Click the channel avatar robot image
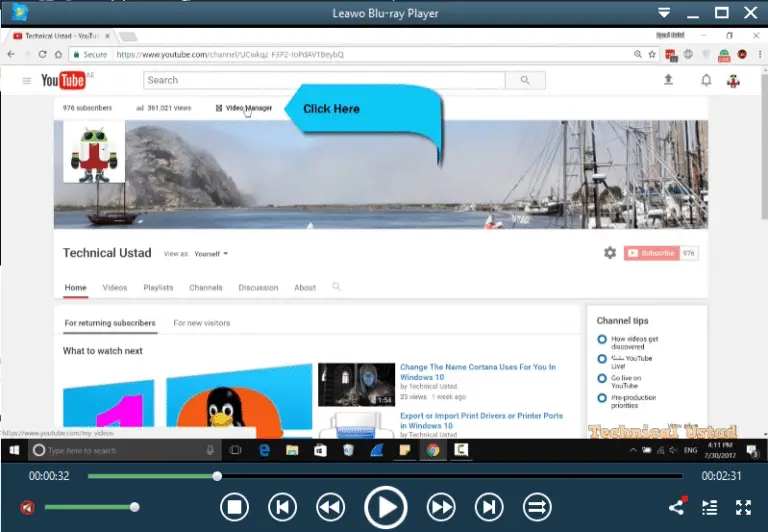The image size is (768, 532). [94, 152]
